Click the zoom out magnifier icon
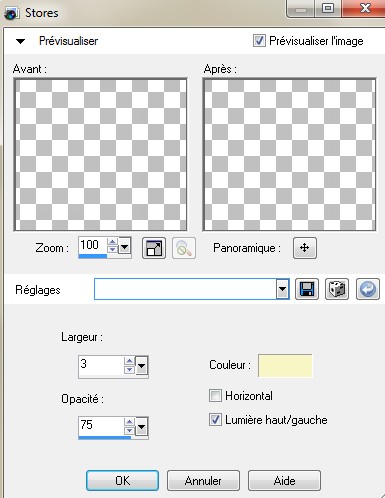 pos(184,248)
